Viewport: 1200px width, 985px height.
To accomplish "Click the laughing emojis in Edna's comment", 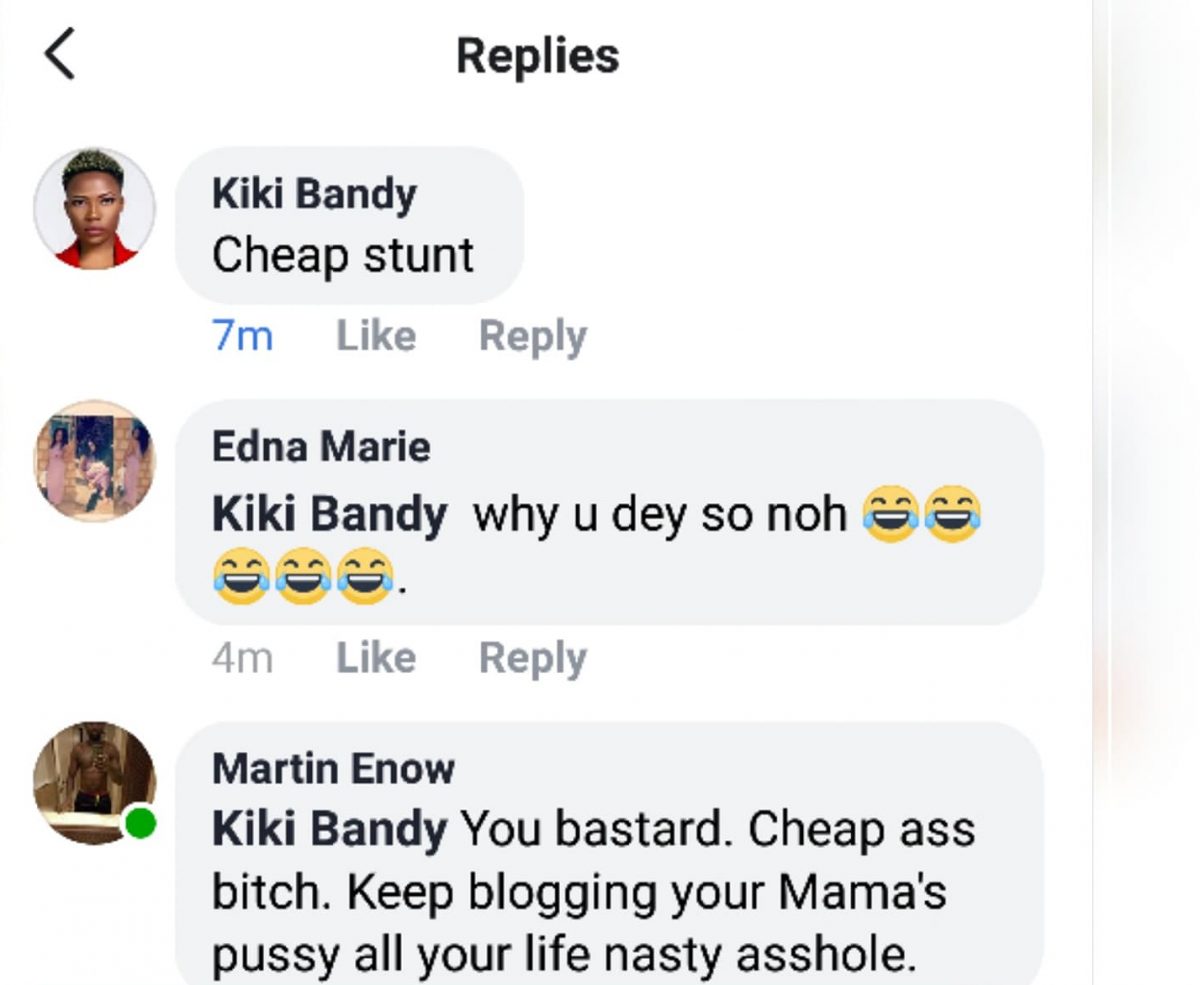I will pyautogui.click(x=302, y=577).
